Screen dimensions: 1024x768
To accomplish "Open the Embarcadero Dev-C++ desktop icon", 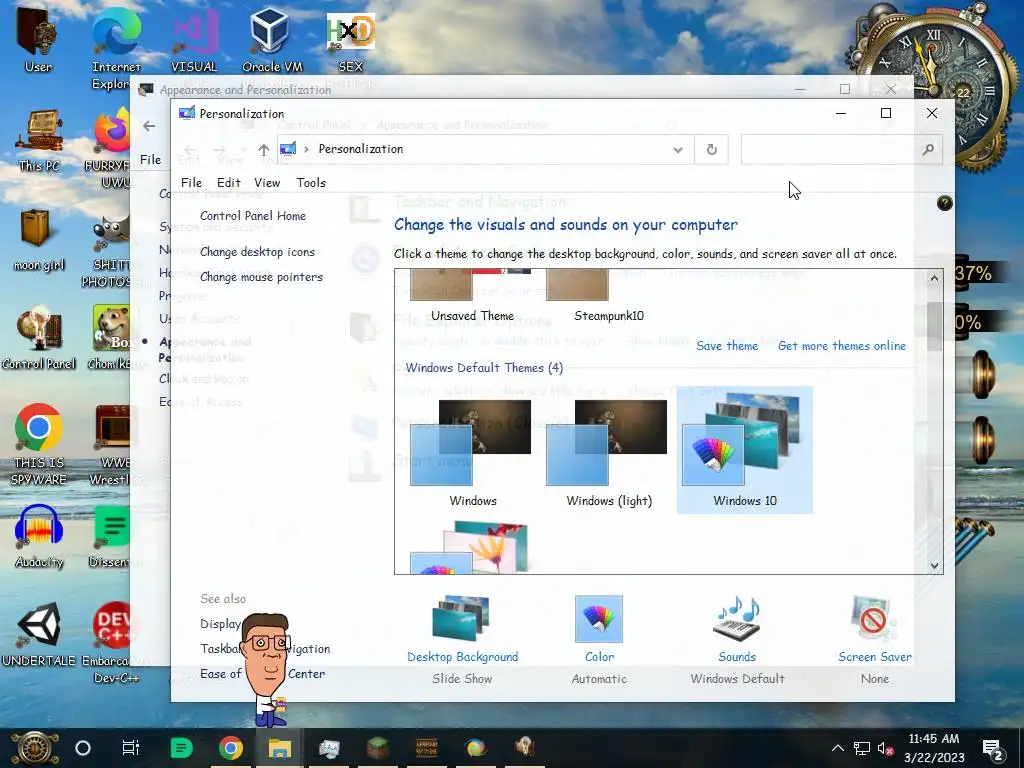I will click(116, 643).
